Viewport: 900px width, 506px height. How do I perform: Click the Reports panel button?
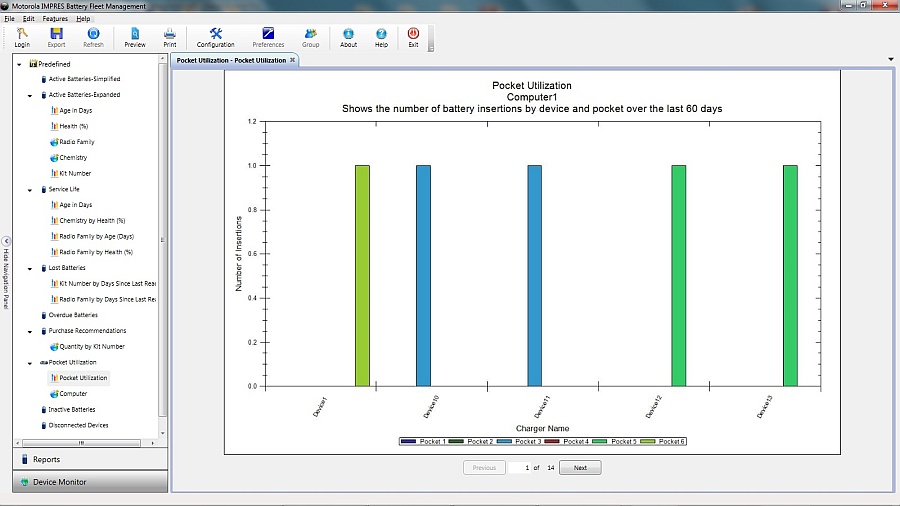click(90, 460)
